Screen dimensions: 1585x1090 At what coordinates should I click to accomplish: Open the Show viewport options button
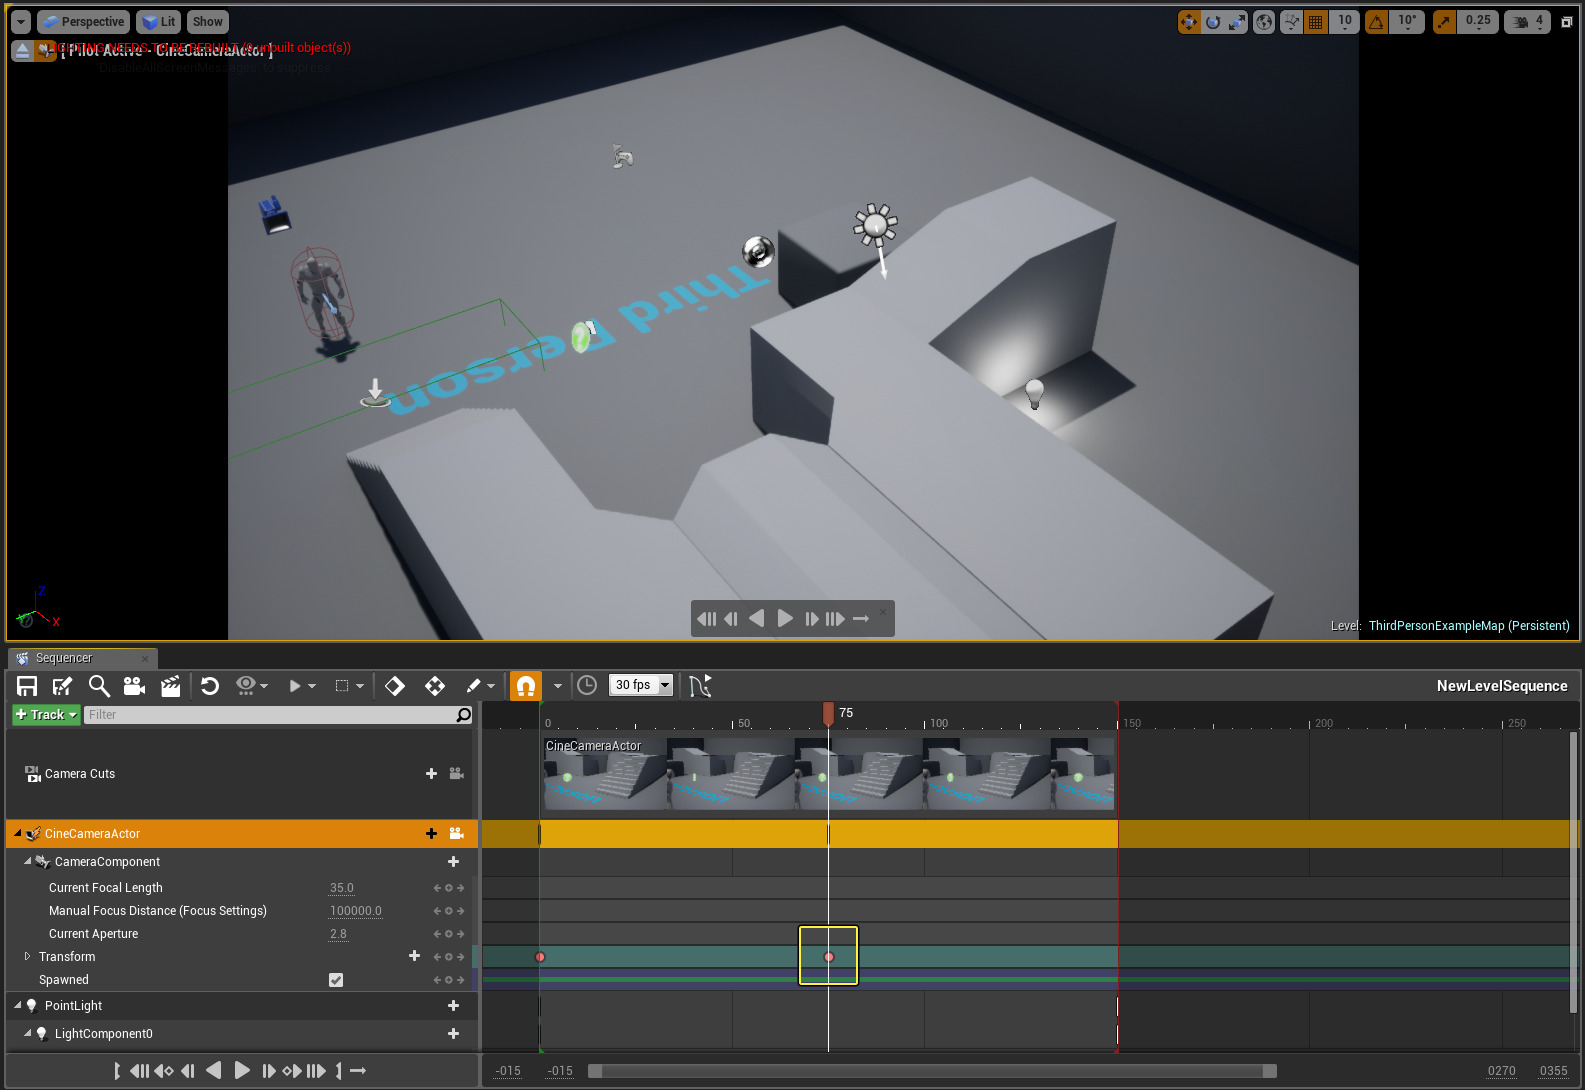(208, 21)
